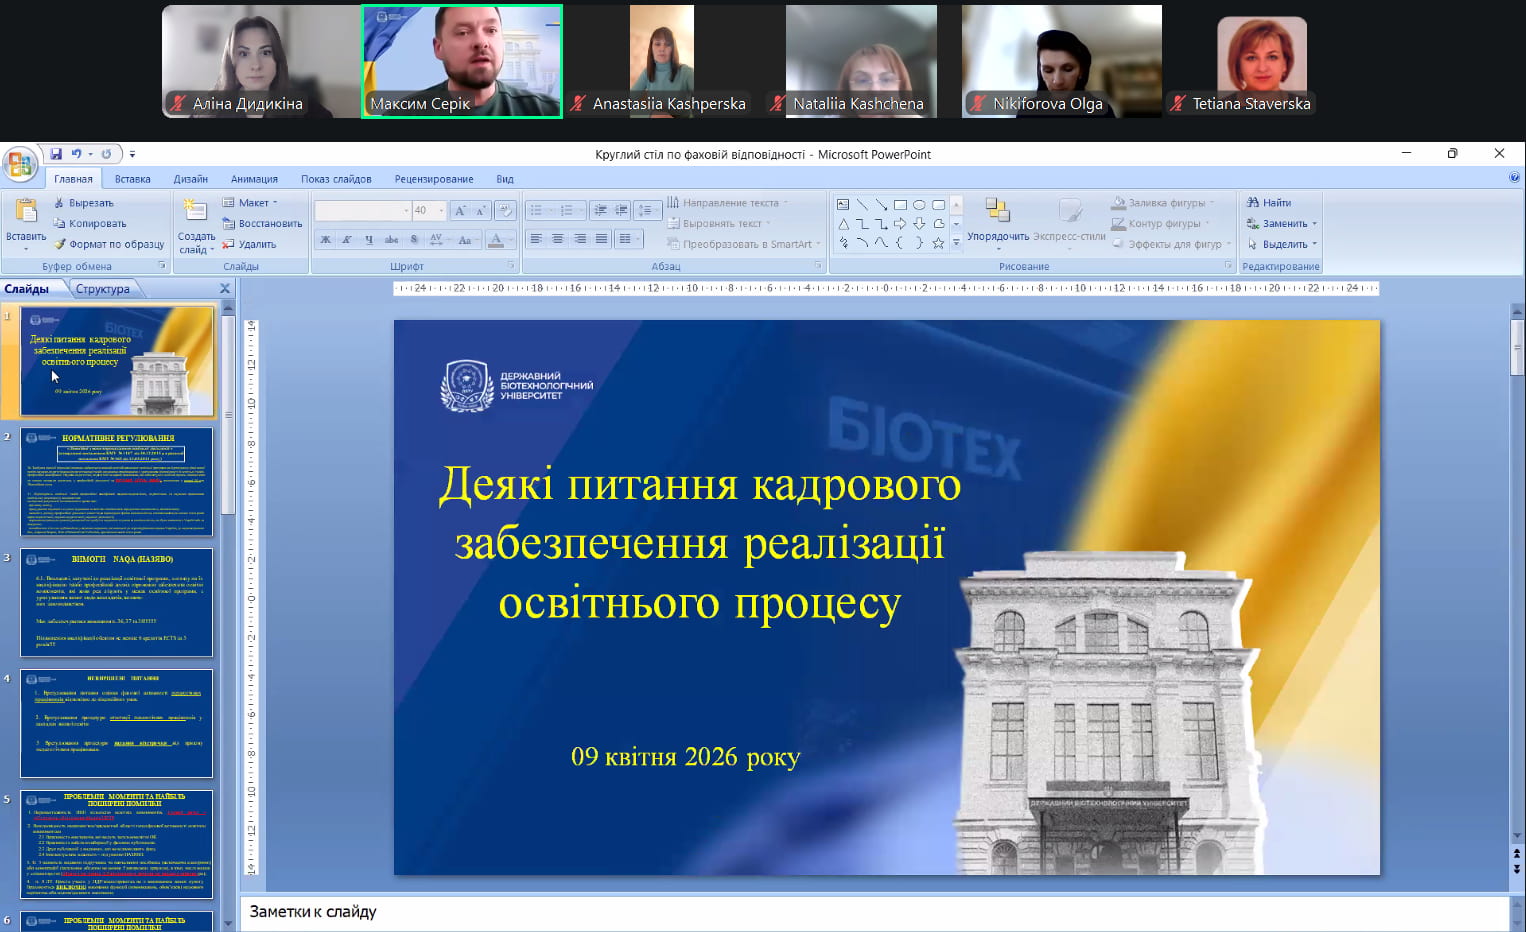
Task: Select the rectangle shape in shapes gallery
Action: pos(900,204)
